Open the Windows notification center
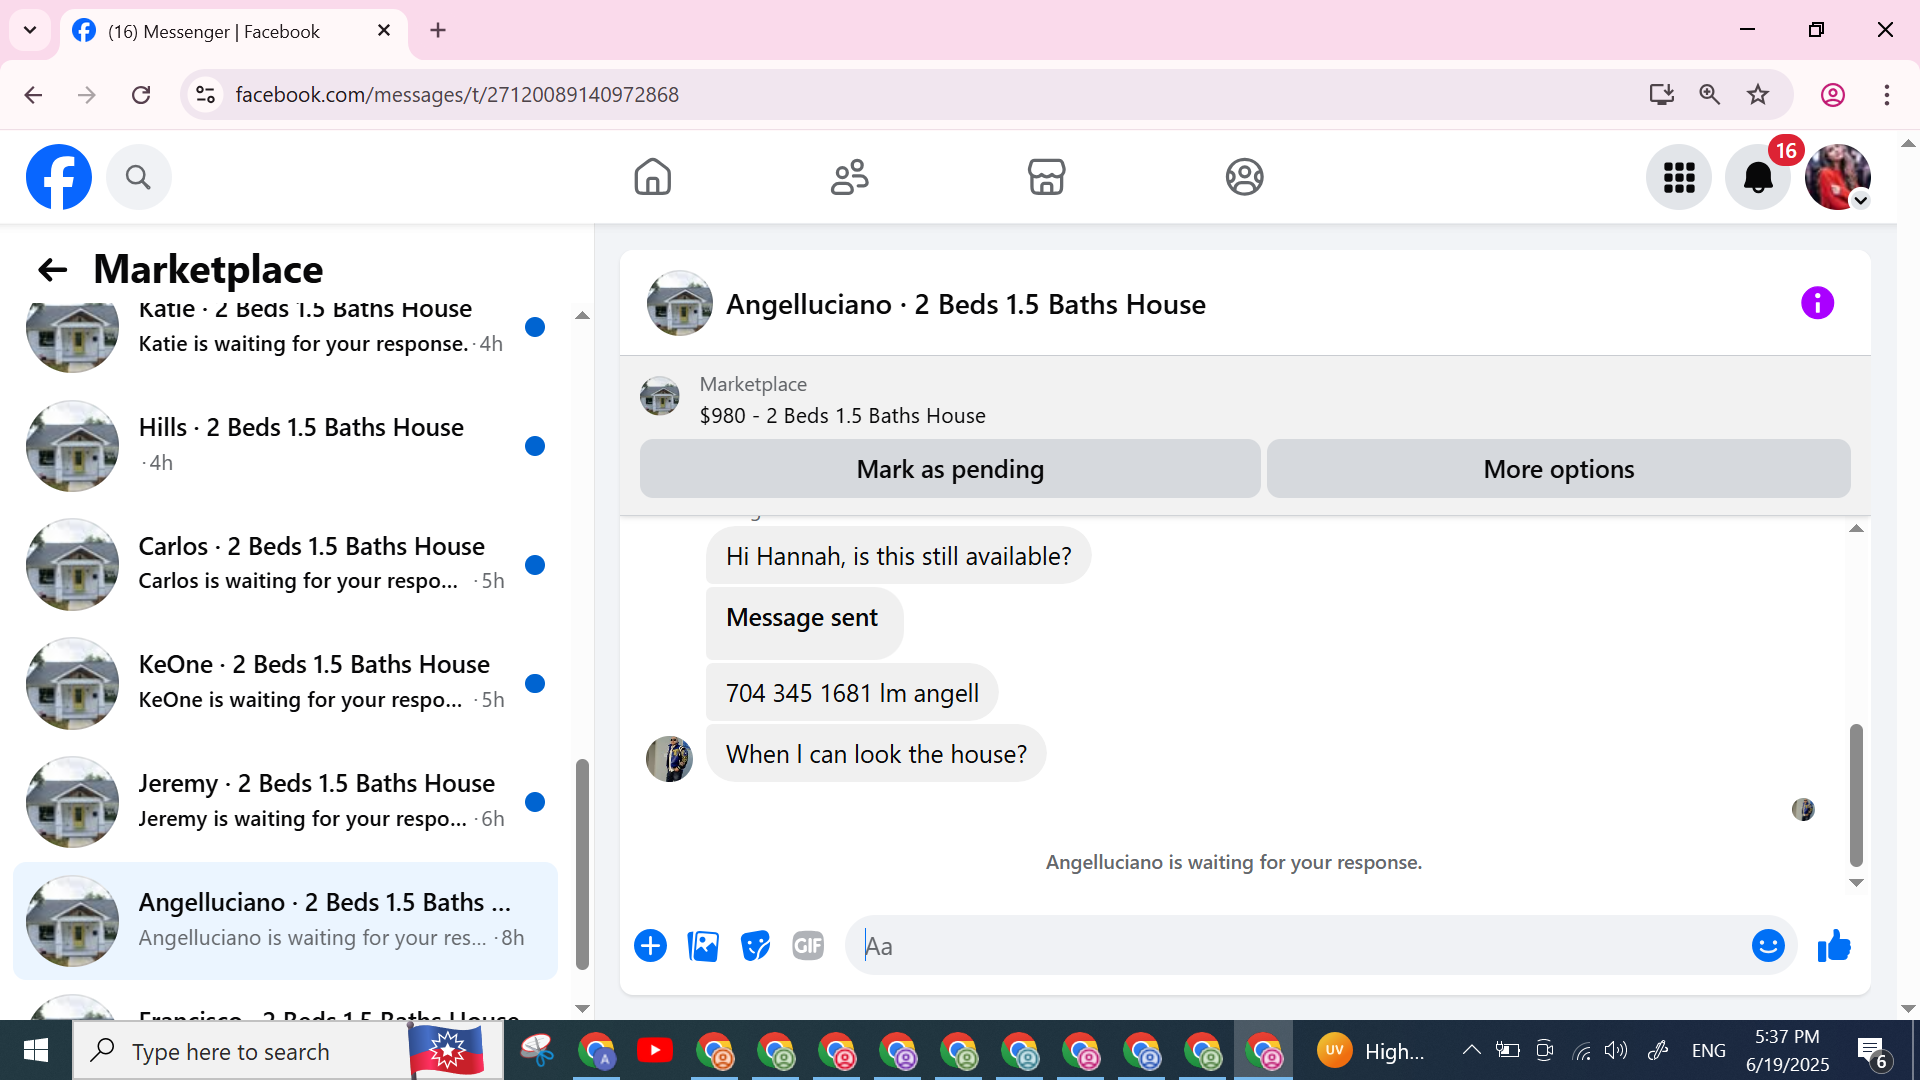 (x=1872, y=1051)
